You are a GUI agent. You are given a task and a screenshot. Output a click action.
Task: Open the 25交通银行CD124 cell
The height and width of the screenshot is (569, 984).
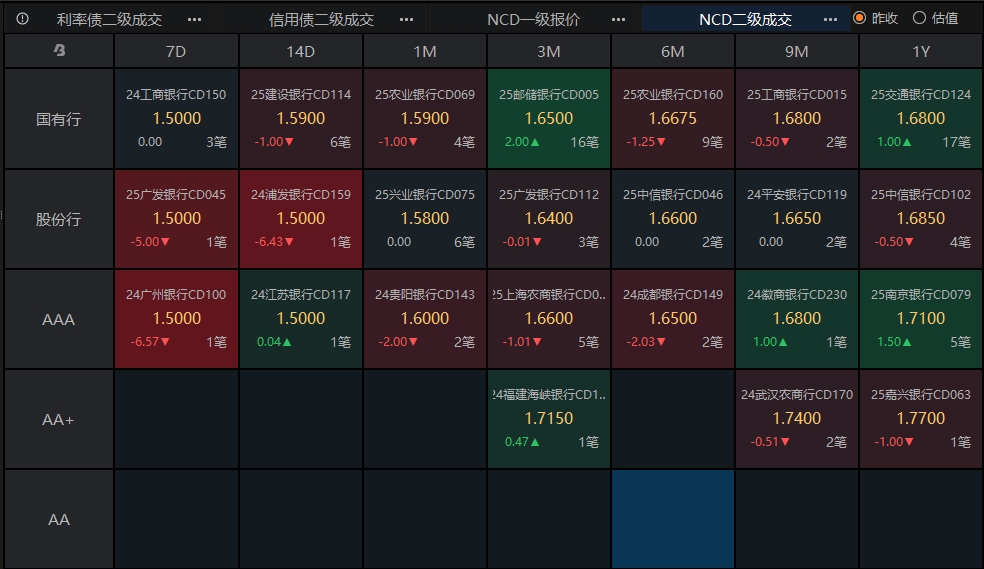point(921,119)
